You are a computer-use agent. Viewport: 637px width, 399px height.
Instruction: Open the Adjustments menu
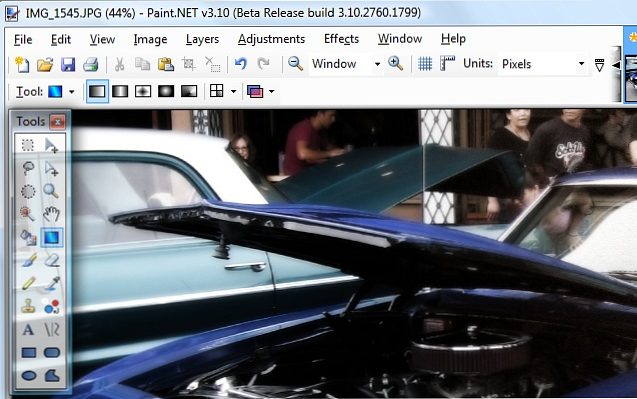click(x=271, y=39)
